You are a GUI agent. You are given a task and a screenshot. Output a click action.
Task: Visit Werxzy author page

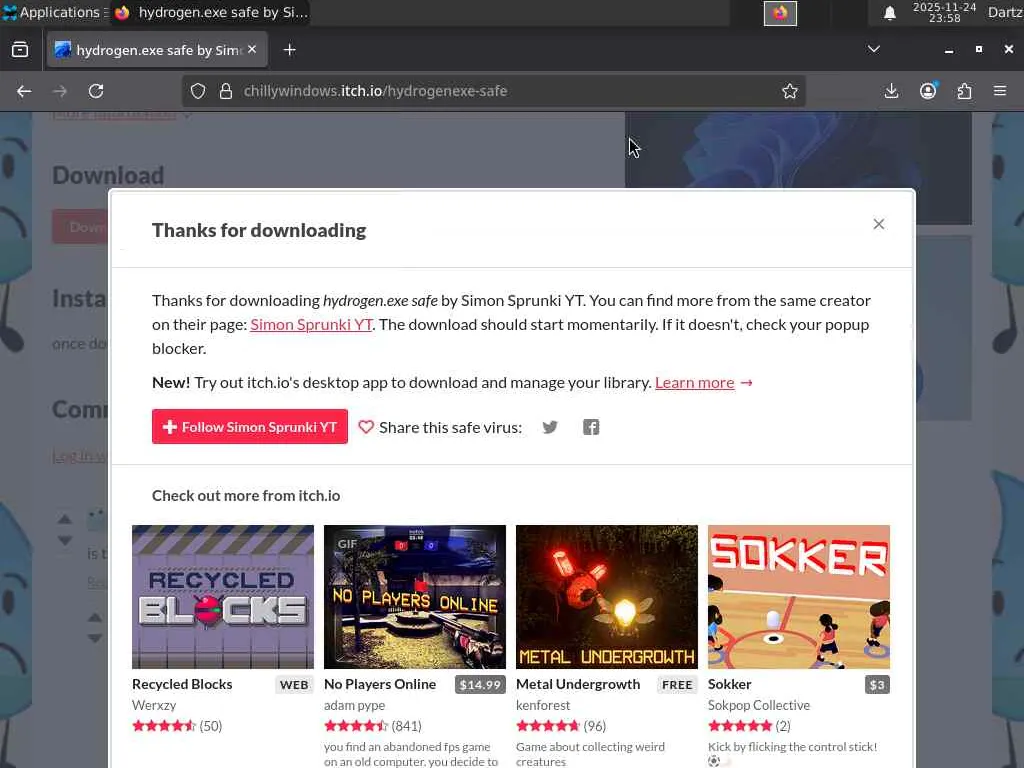(x=154, y=705)
